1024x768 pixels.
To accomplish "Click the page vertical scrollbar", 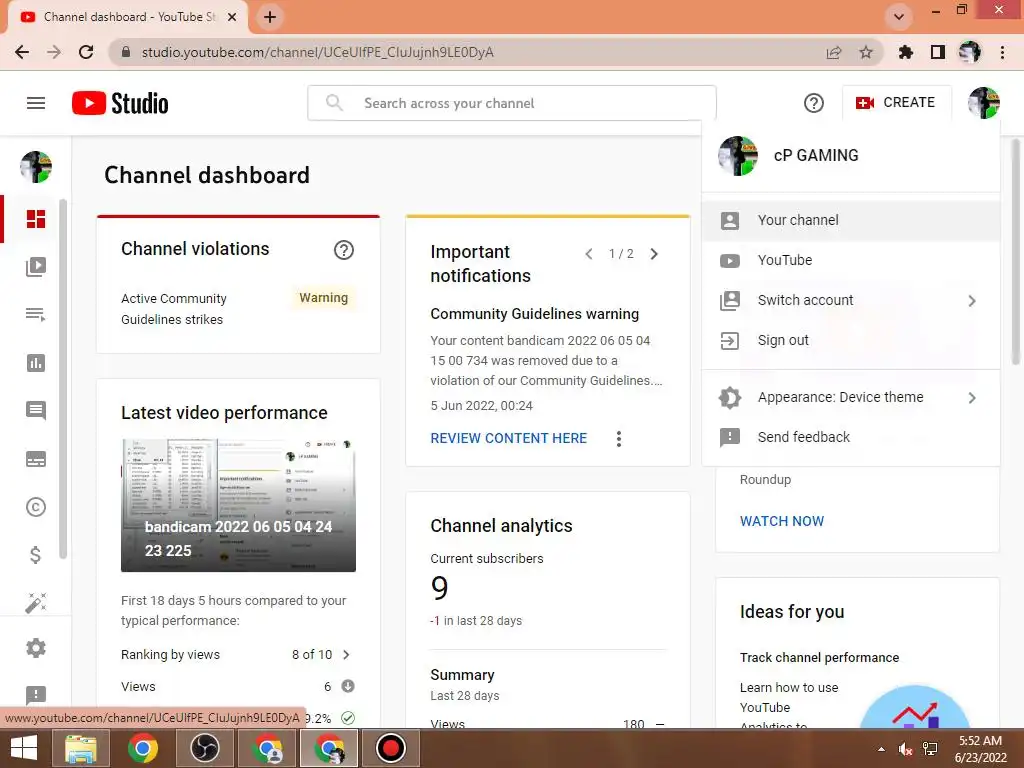I will pos(1016,251).
